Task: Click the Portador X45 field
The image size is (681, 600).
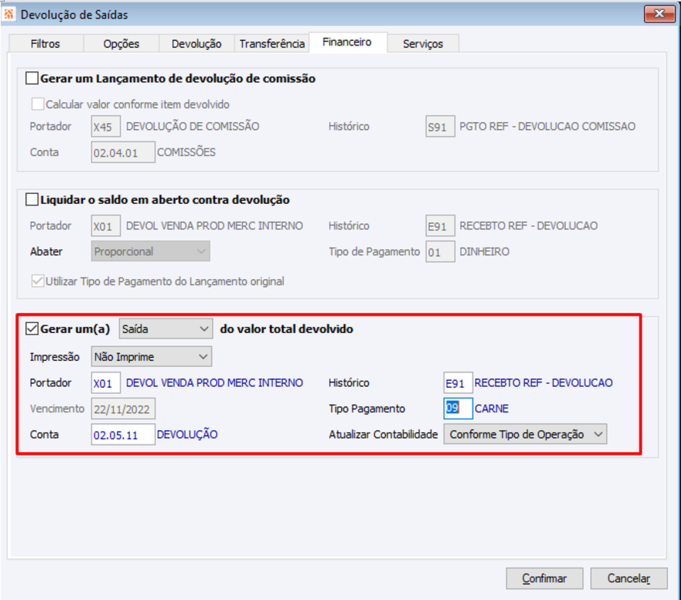Action: (106, 126)
